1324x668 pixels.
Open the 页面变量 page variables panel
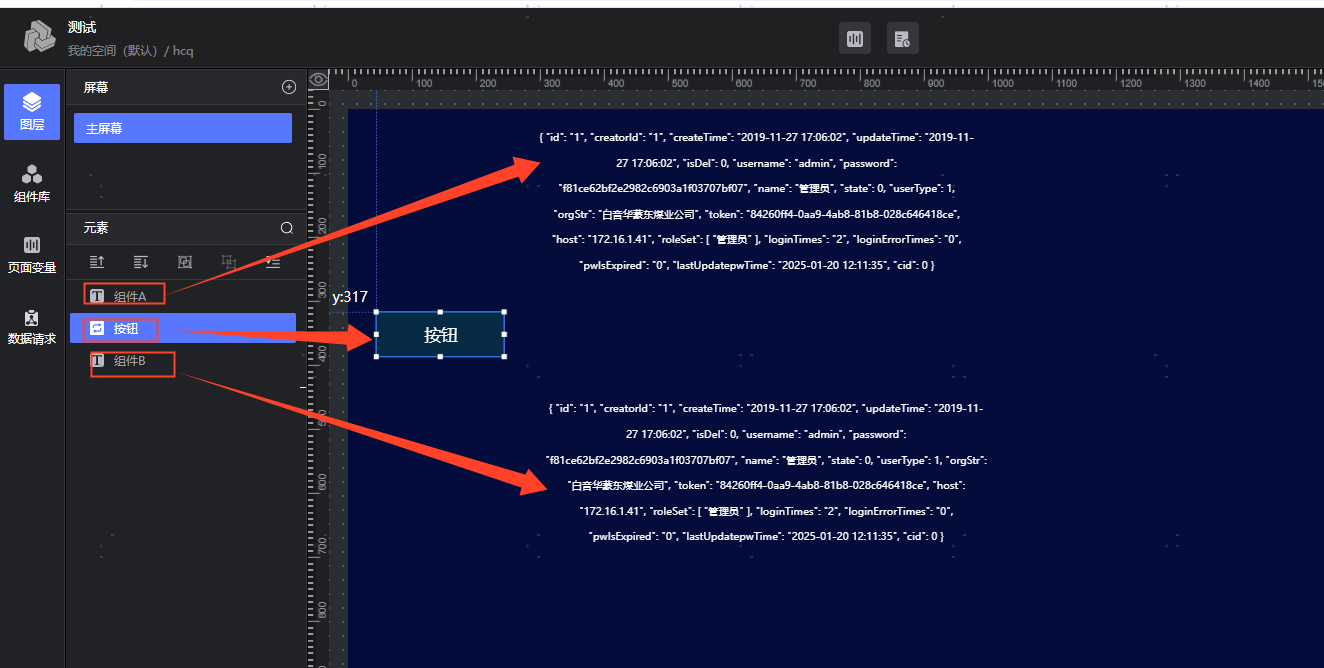(32, 255)
